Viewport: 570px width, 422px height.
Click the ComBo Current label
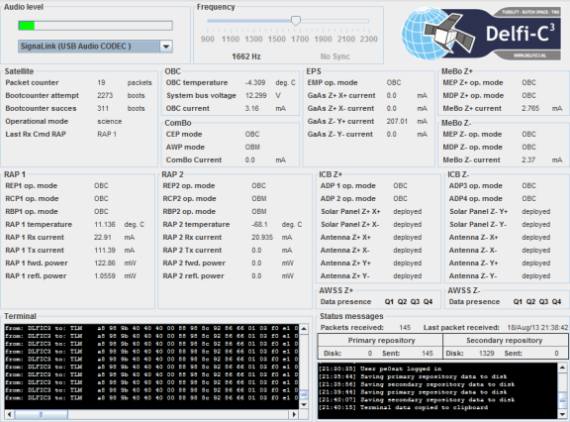click(194, 160)
